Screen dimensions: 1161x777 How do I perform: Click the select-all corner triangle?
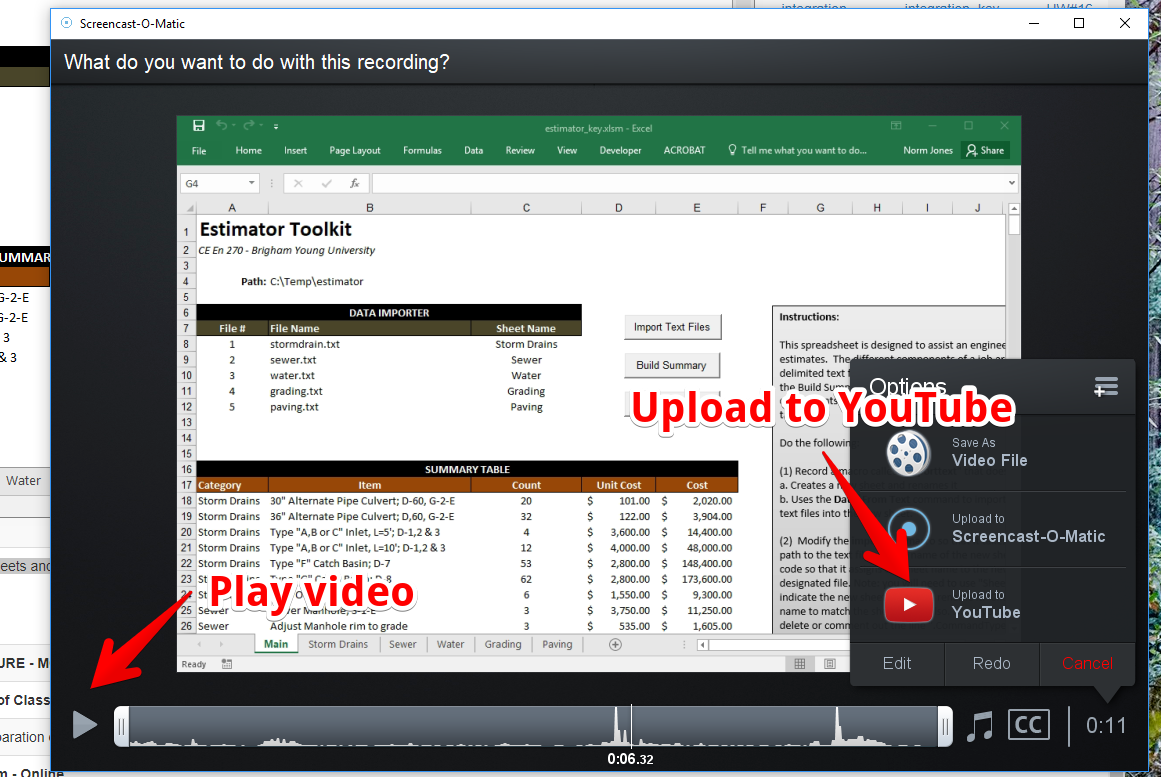click(188, 208)
